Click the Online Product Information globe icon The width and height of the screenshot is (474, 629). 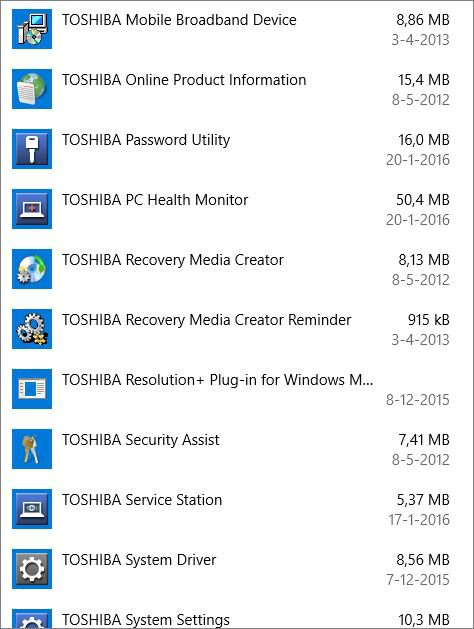[32, 89]
